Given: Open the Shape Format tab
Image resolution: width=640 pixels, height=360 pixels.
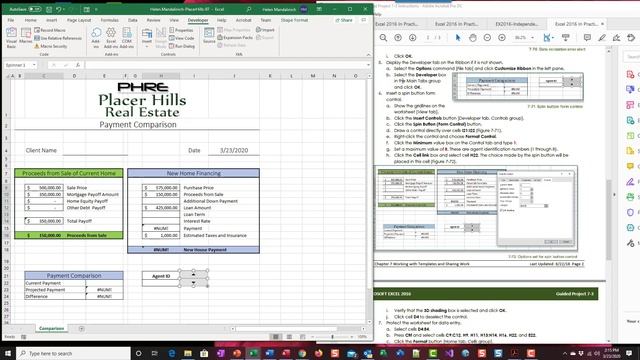Looking at the screenshot, I should (294, 20).
